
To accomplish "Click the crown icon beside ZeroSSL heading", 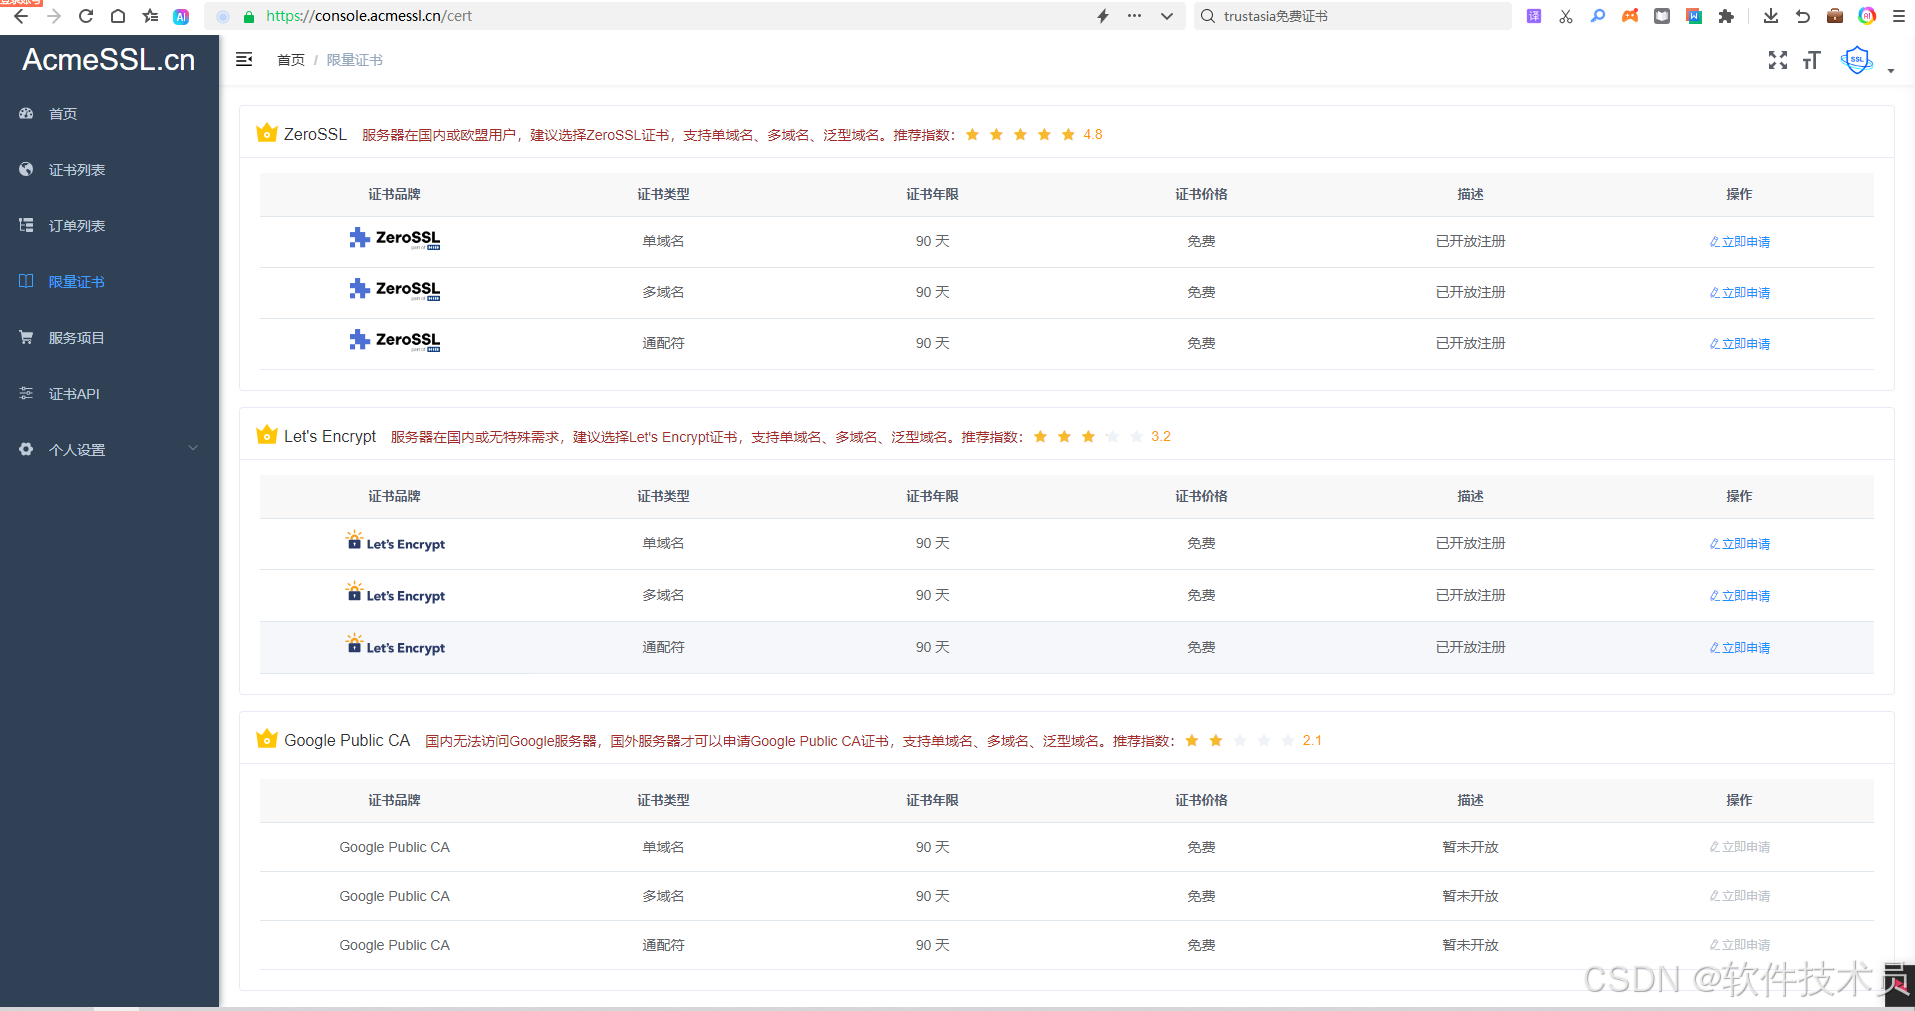I will click(266, 132).
